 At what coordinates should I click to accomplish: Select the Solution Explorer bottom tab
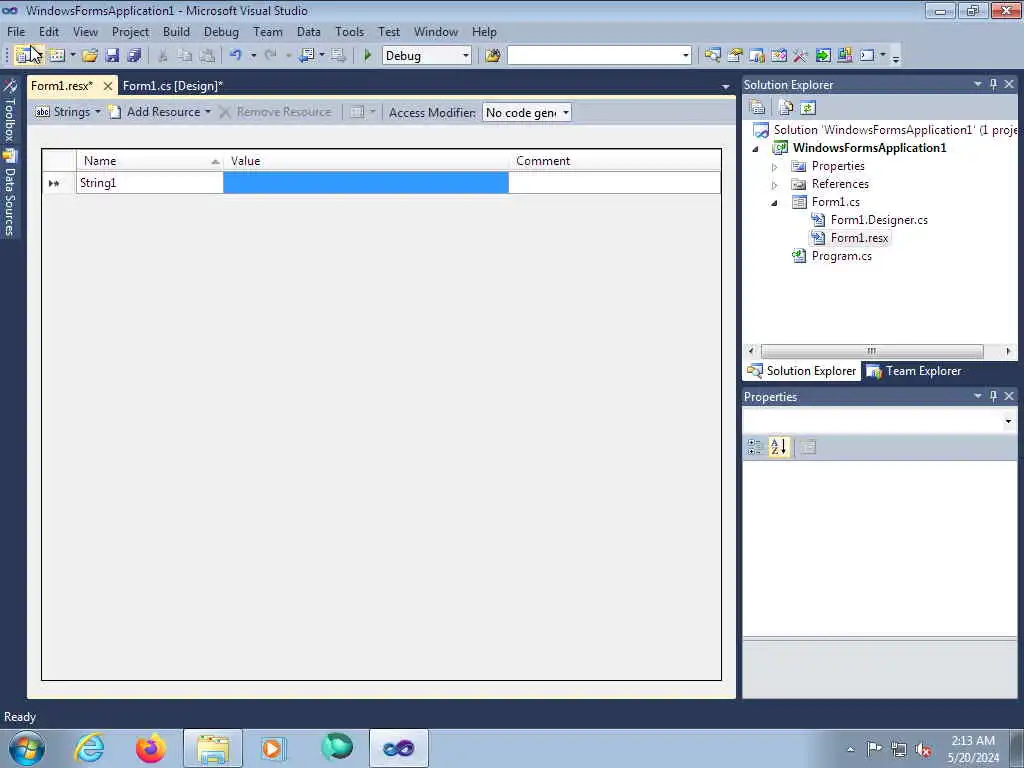(x=802, y=371)
